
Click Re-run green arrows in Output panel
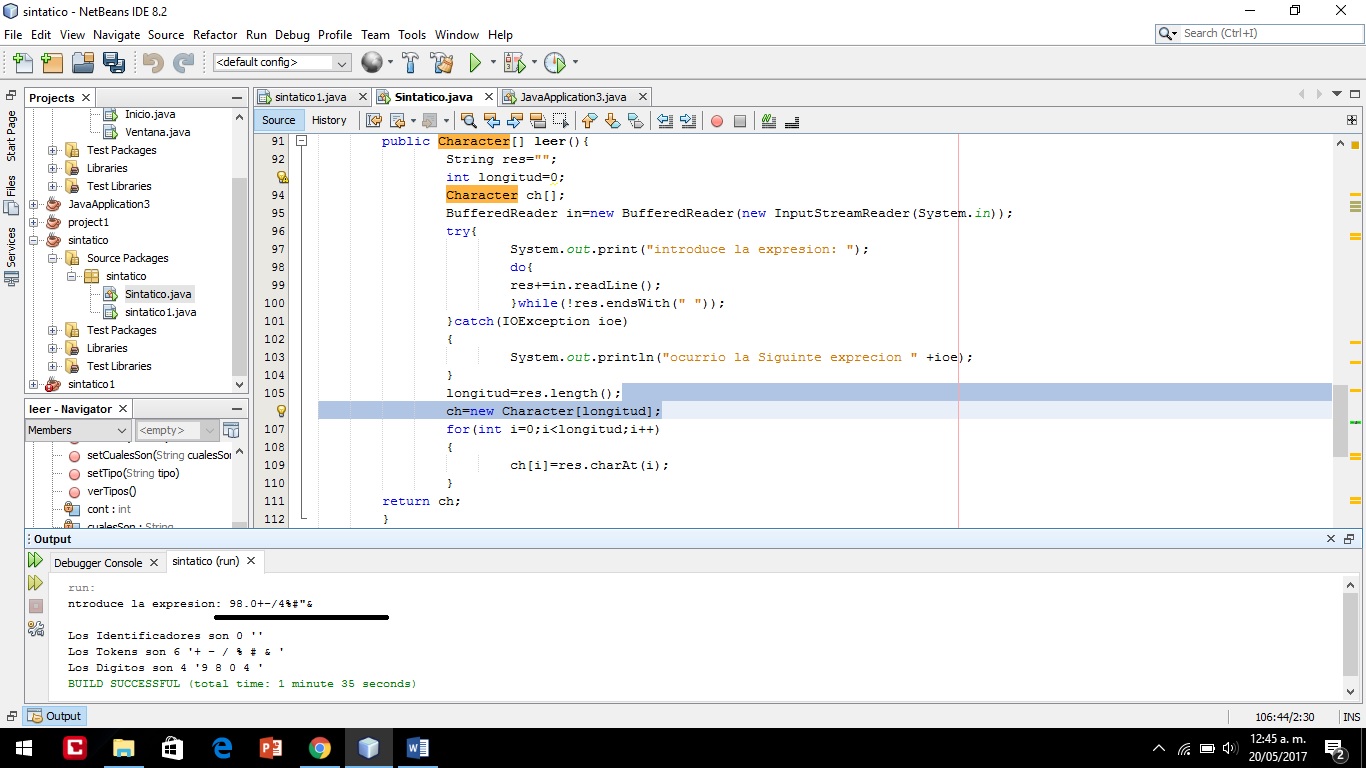coord(36,561)
